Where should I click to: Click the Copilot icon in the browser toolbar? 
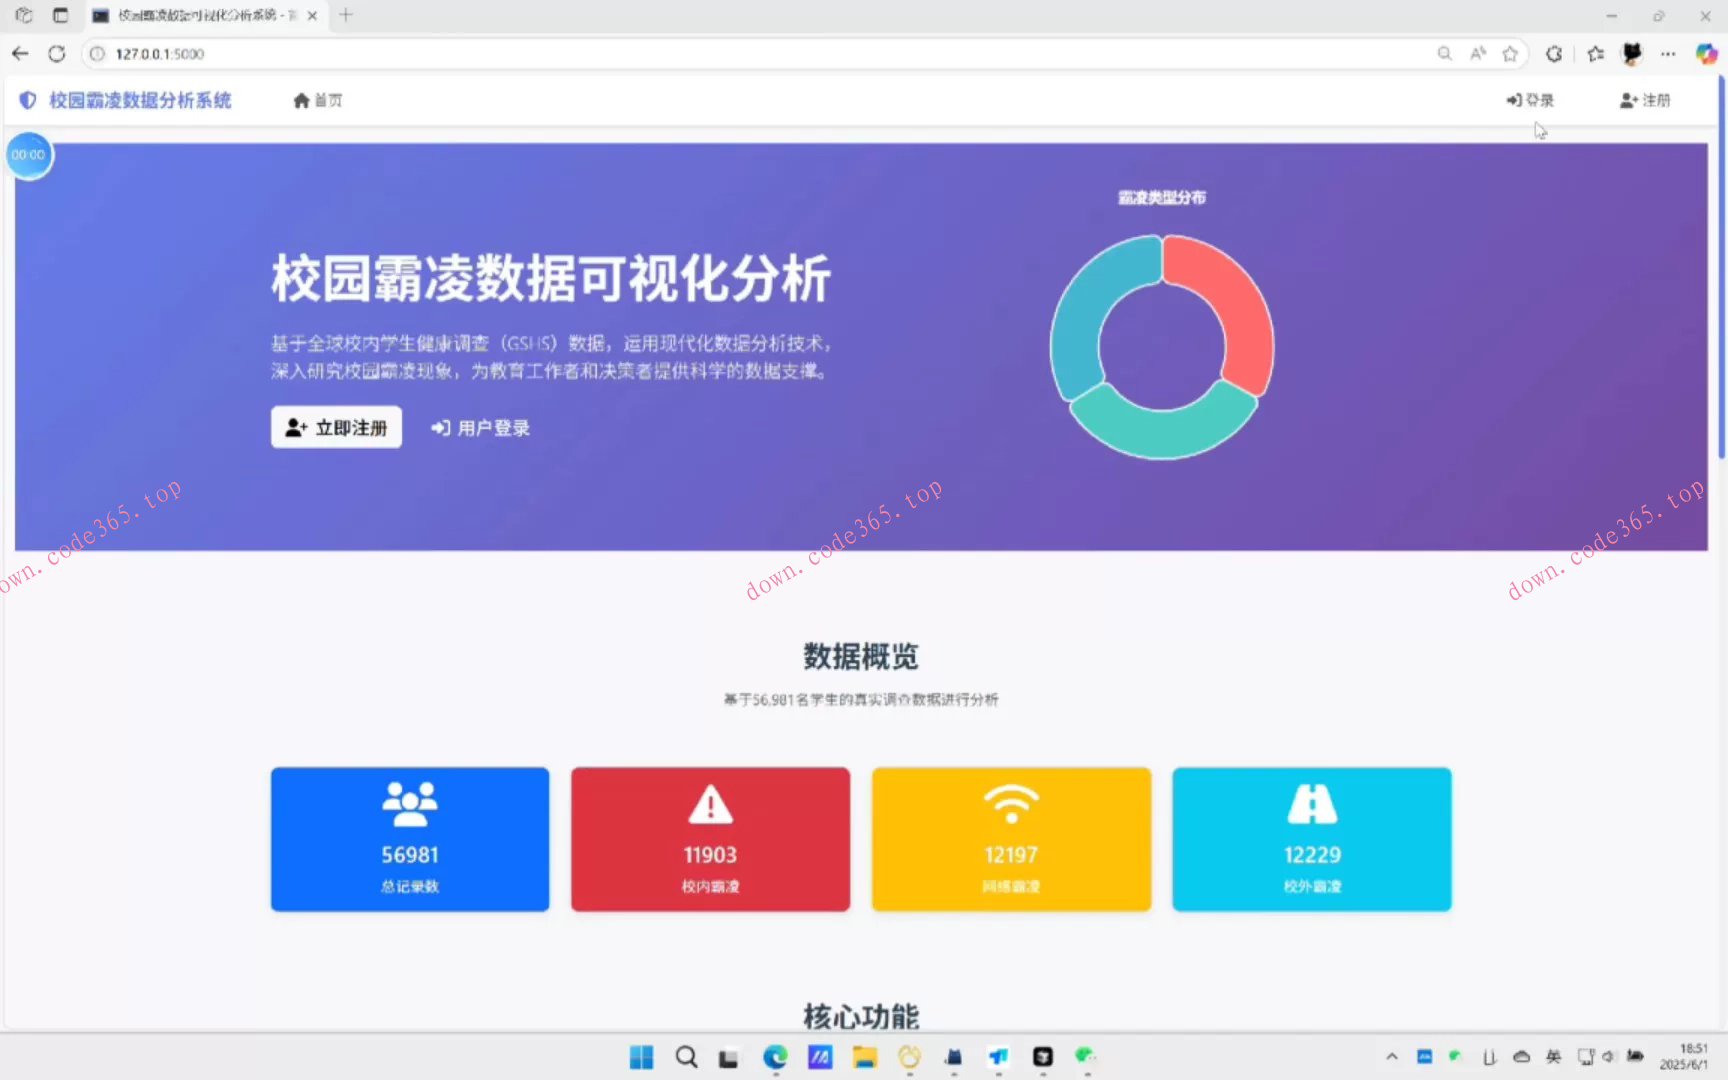click(1705, 54)
